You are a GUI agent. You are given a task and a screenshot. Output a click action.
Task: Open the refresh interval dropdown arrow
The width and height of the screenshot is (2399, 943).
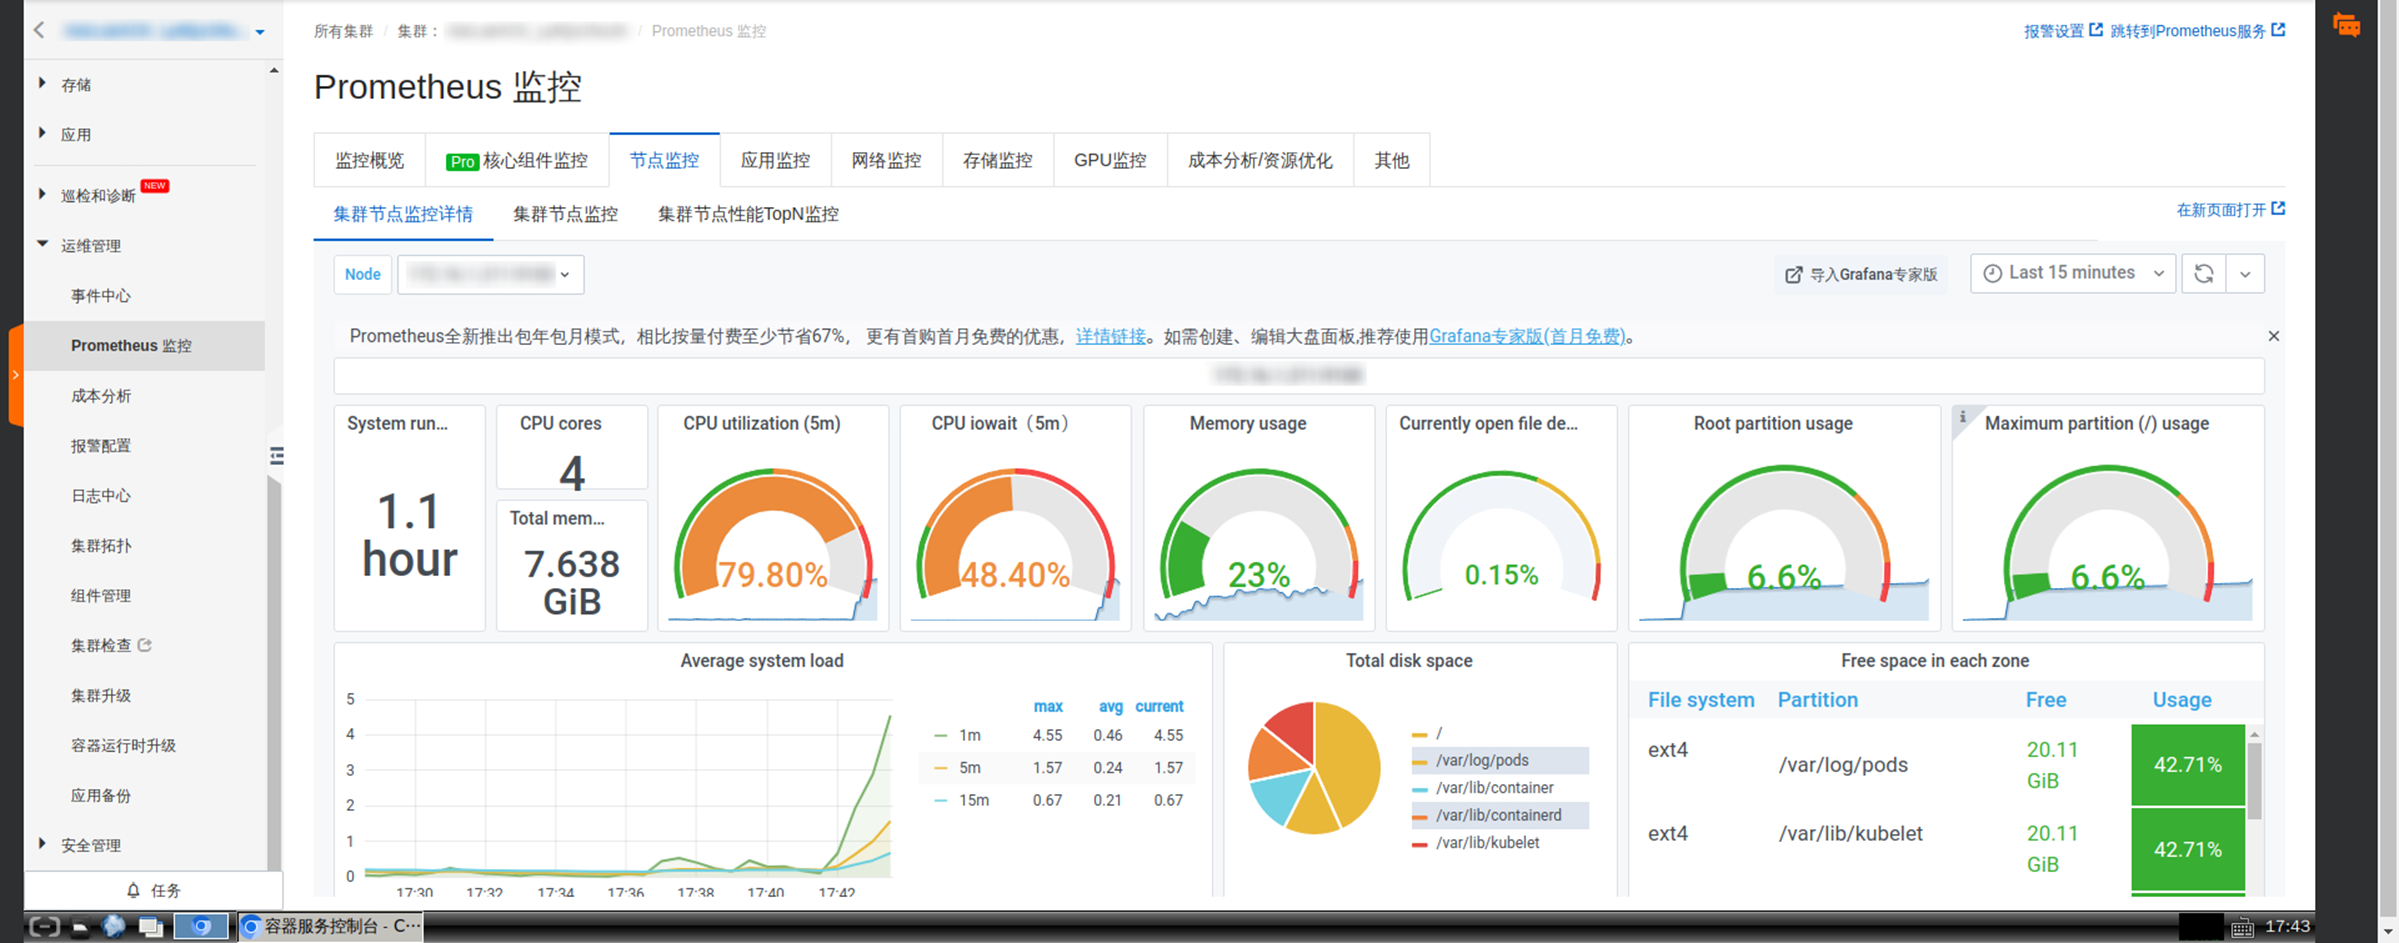[2245, 274]
